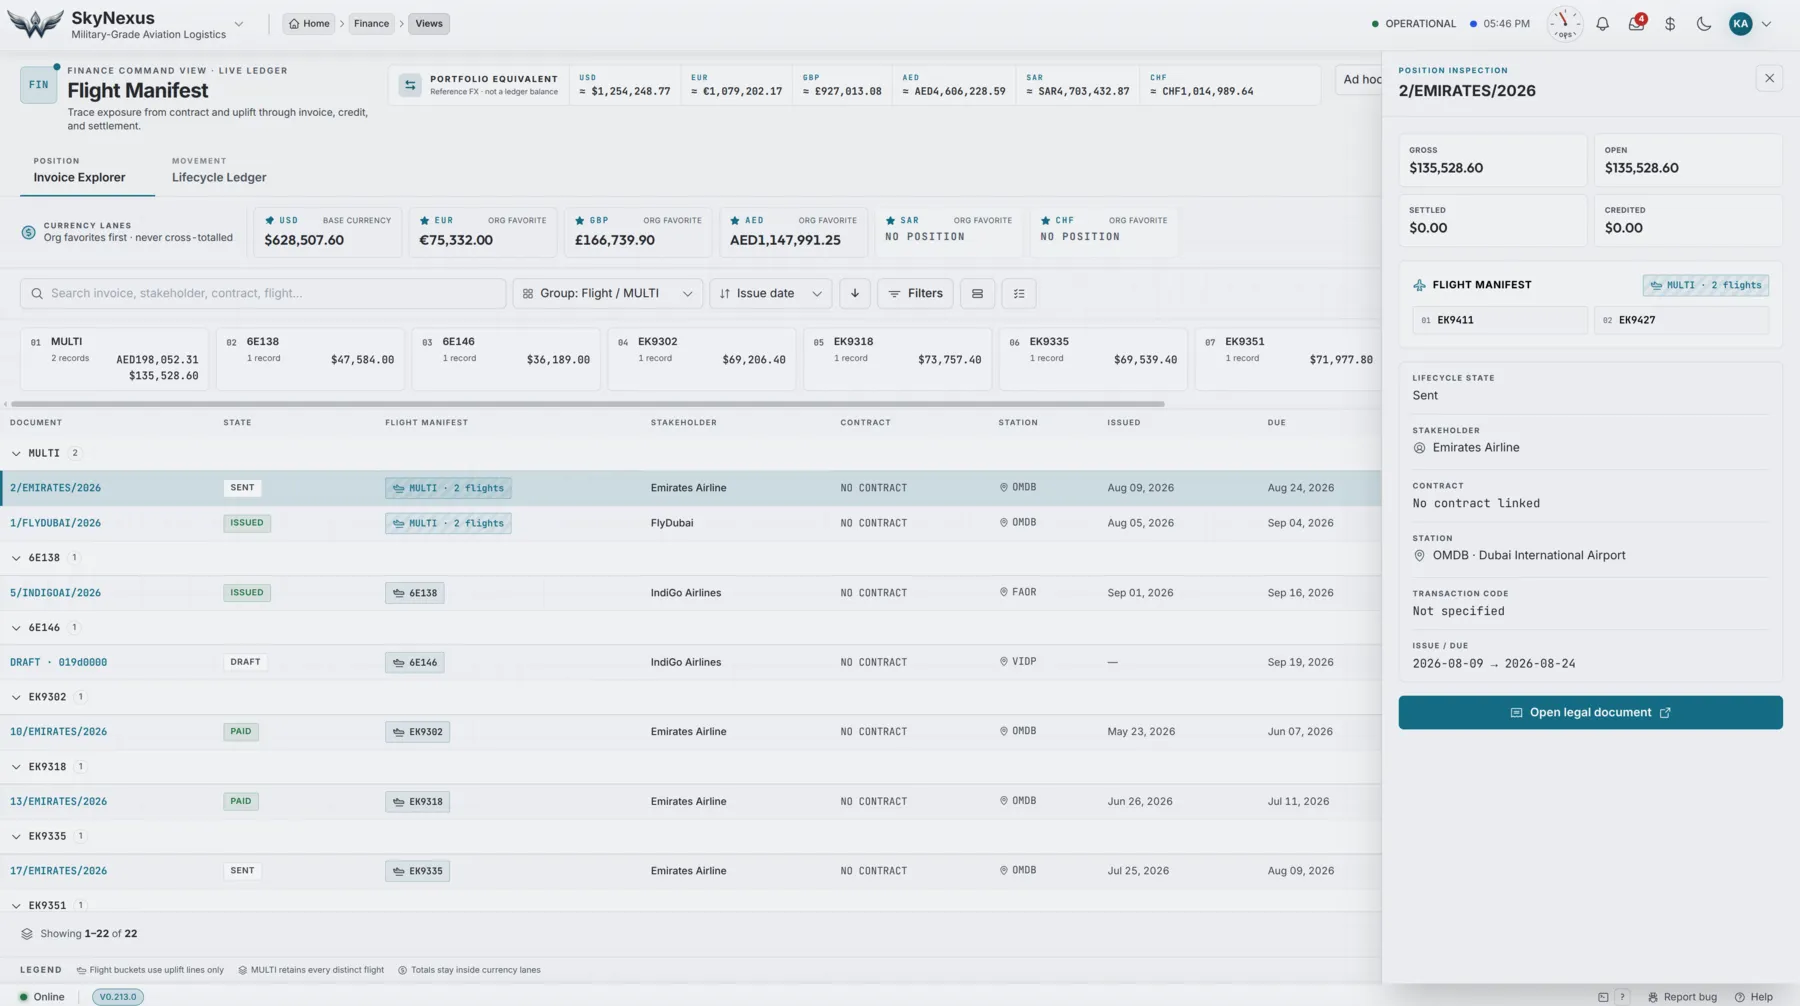Click the Open legal document button

coord(1590,713)
